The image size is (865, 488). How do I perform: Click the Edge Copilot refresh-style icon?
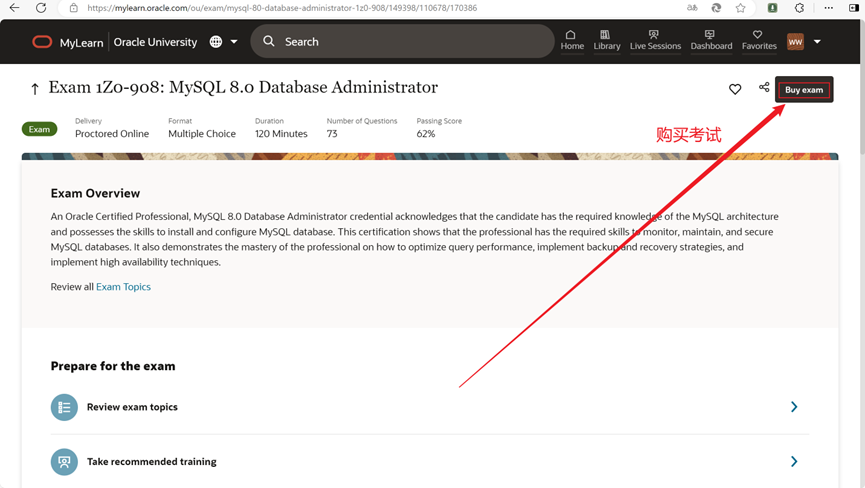click(x=716, y=8)
